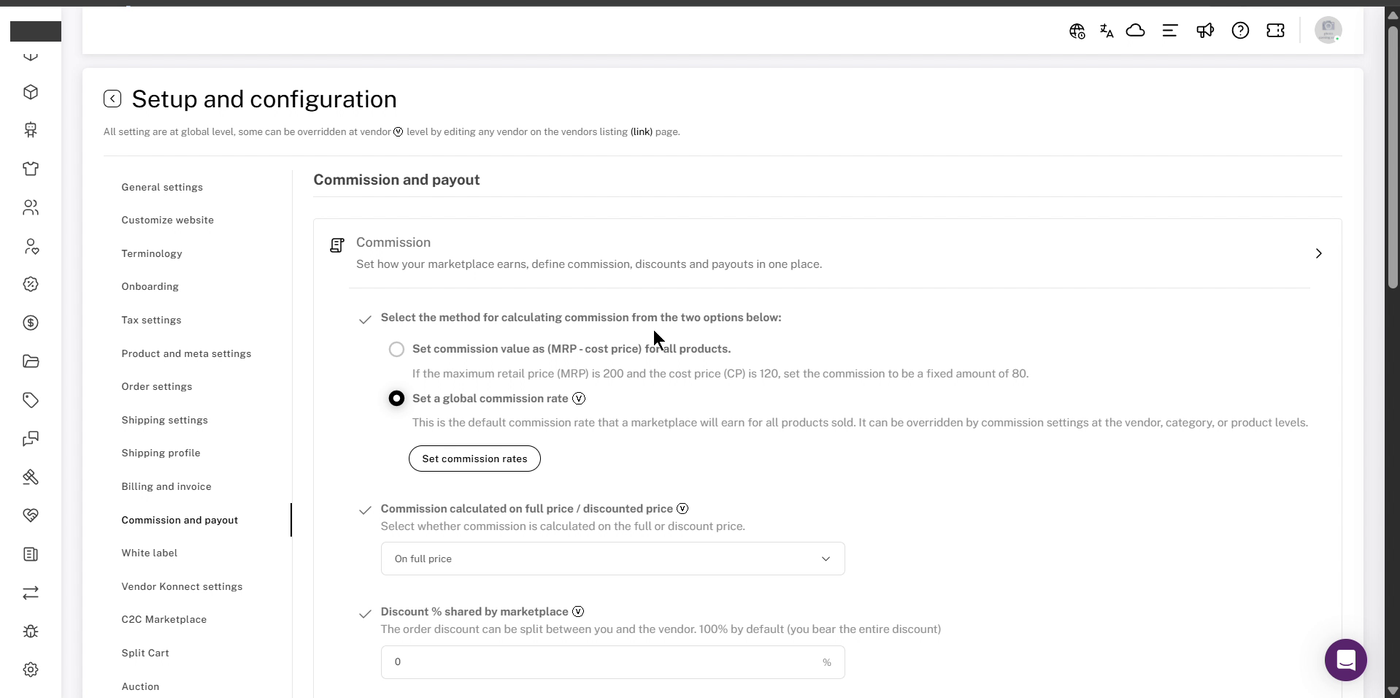This screenshot has height=698, width=1400.
Task: Open the help question mark icon
Action: [x=1240, y=31]
